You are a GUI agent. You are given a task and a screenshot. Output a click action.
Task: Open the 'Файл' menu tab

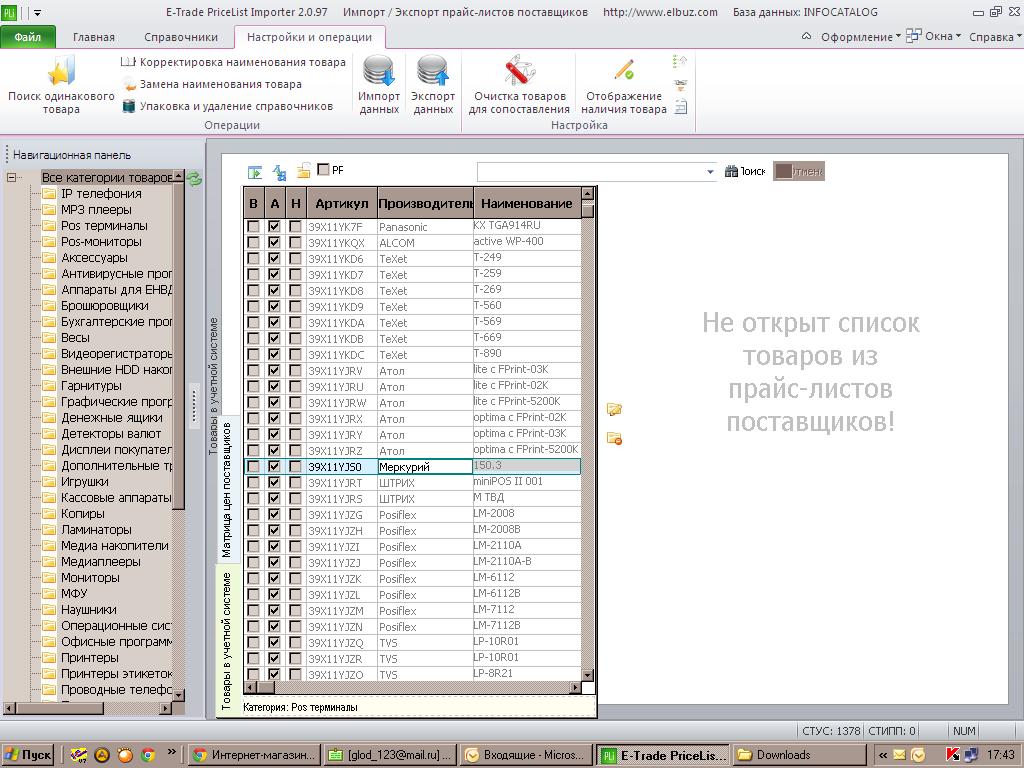pos(28,37)
